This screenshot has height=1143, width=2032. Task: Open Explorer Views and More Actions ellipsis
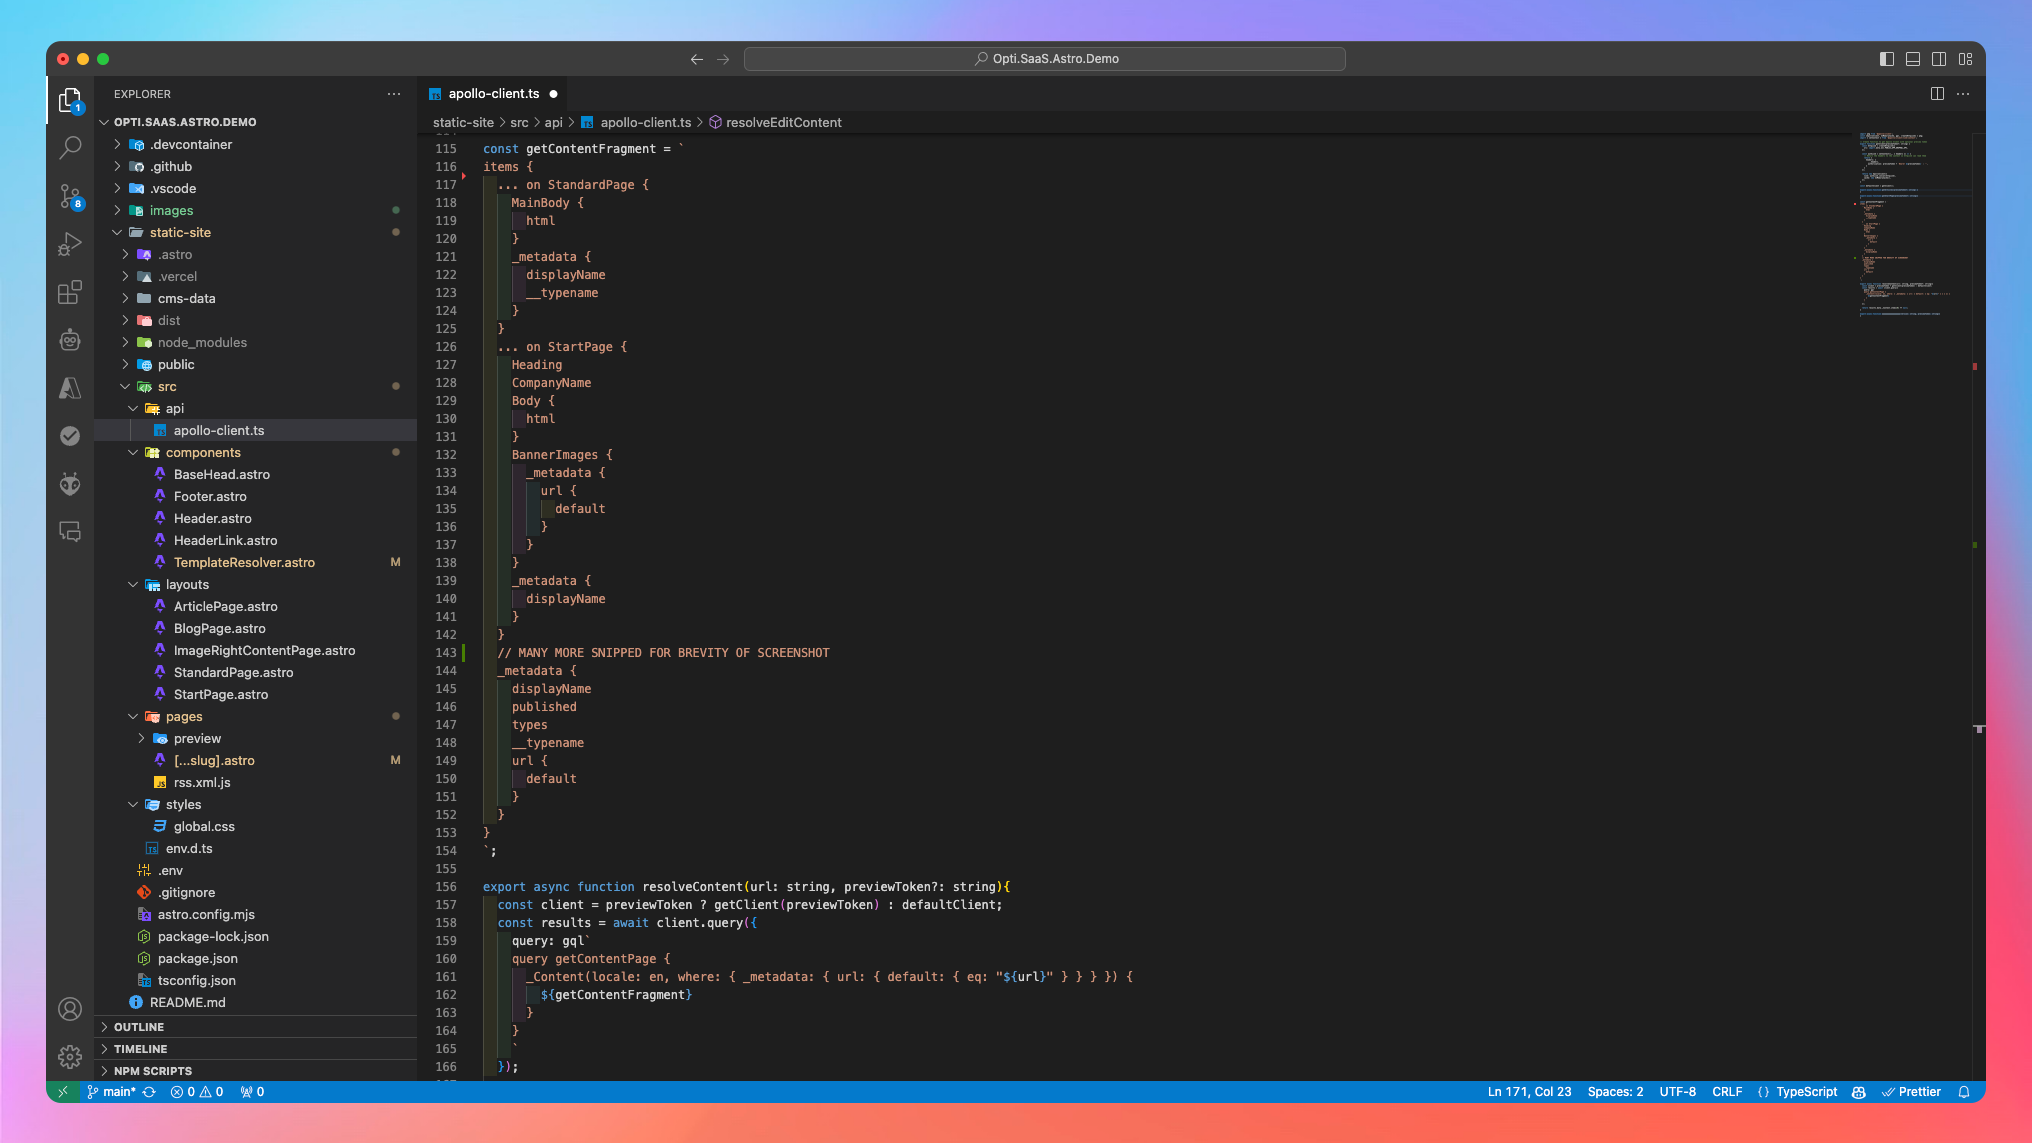394,94
